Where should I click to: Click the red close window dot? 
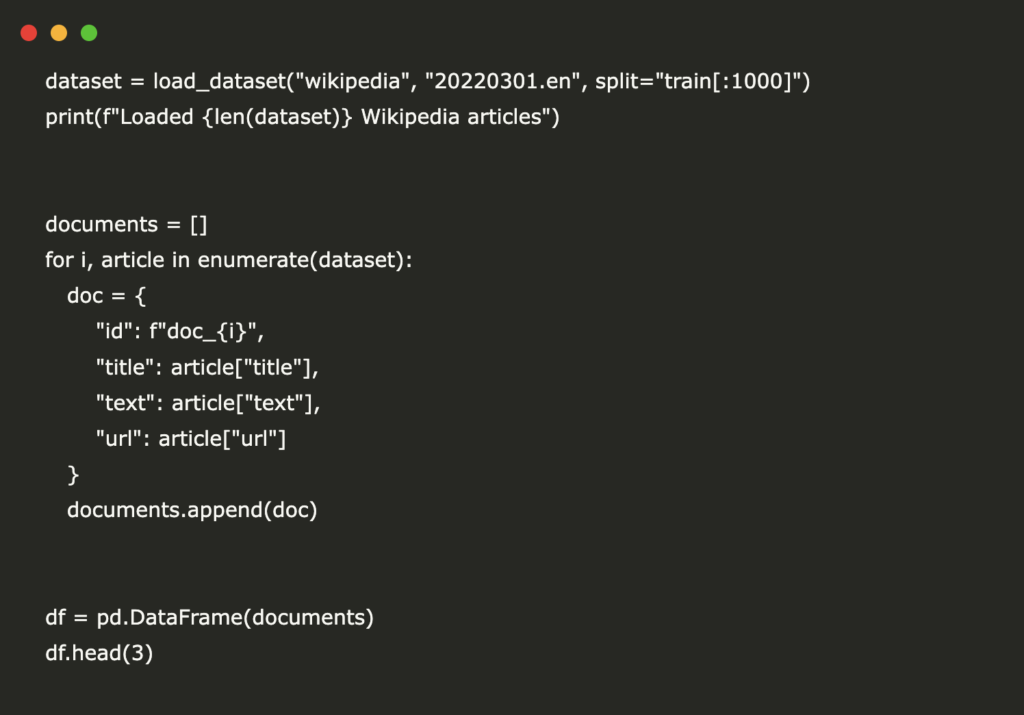coord(28,33)
